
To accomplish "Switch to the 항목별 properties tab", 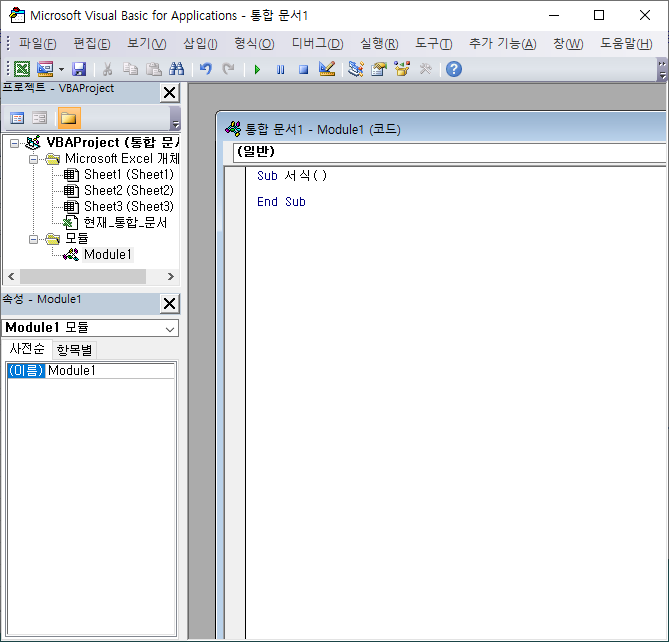I will click(x=74, y=350).
